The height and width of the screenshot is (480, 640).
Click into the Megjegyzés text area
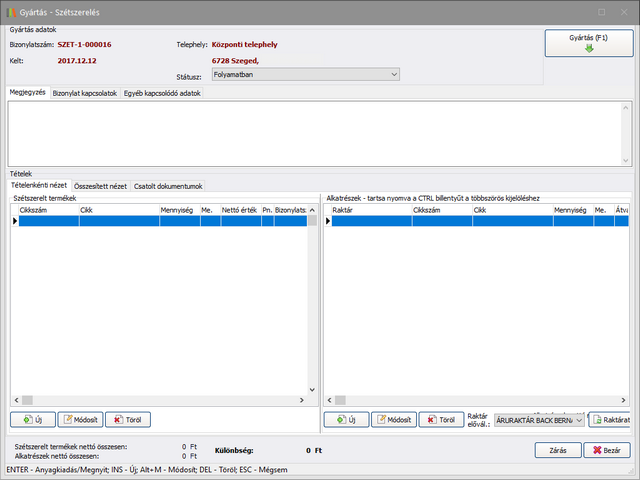click(x=315, y=132)
